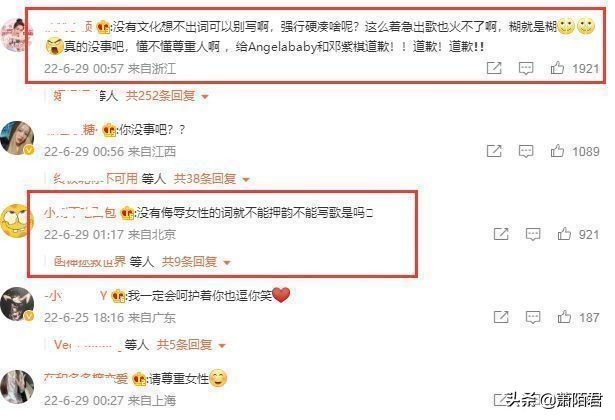Share the comment posted from 北京
The height and width of the screenshot is (420, 615).
tap(501, 234)
